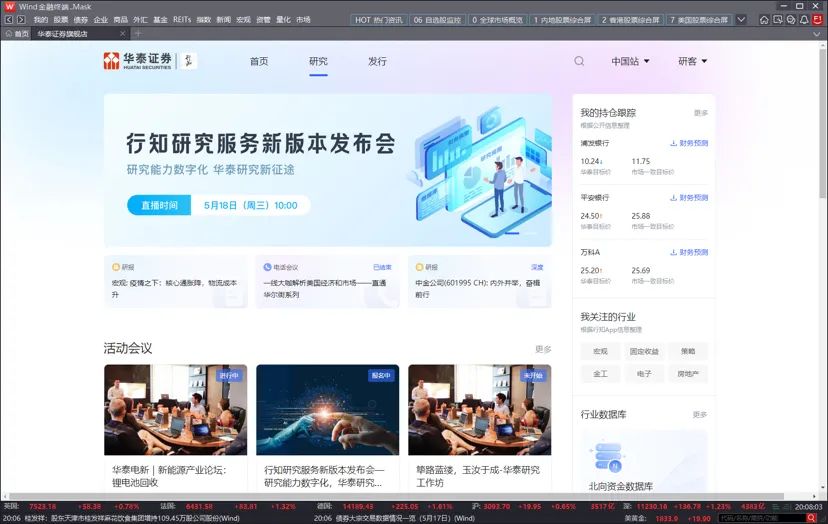The height and width of the screenshot is (524, 828).
Task: Click HOT 热门资讯 shortcut button
Action: pyautogui.click(x=379, y=20)
